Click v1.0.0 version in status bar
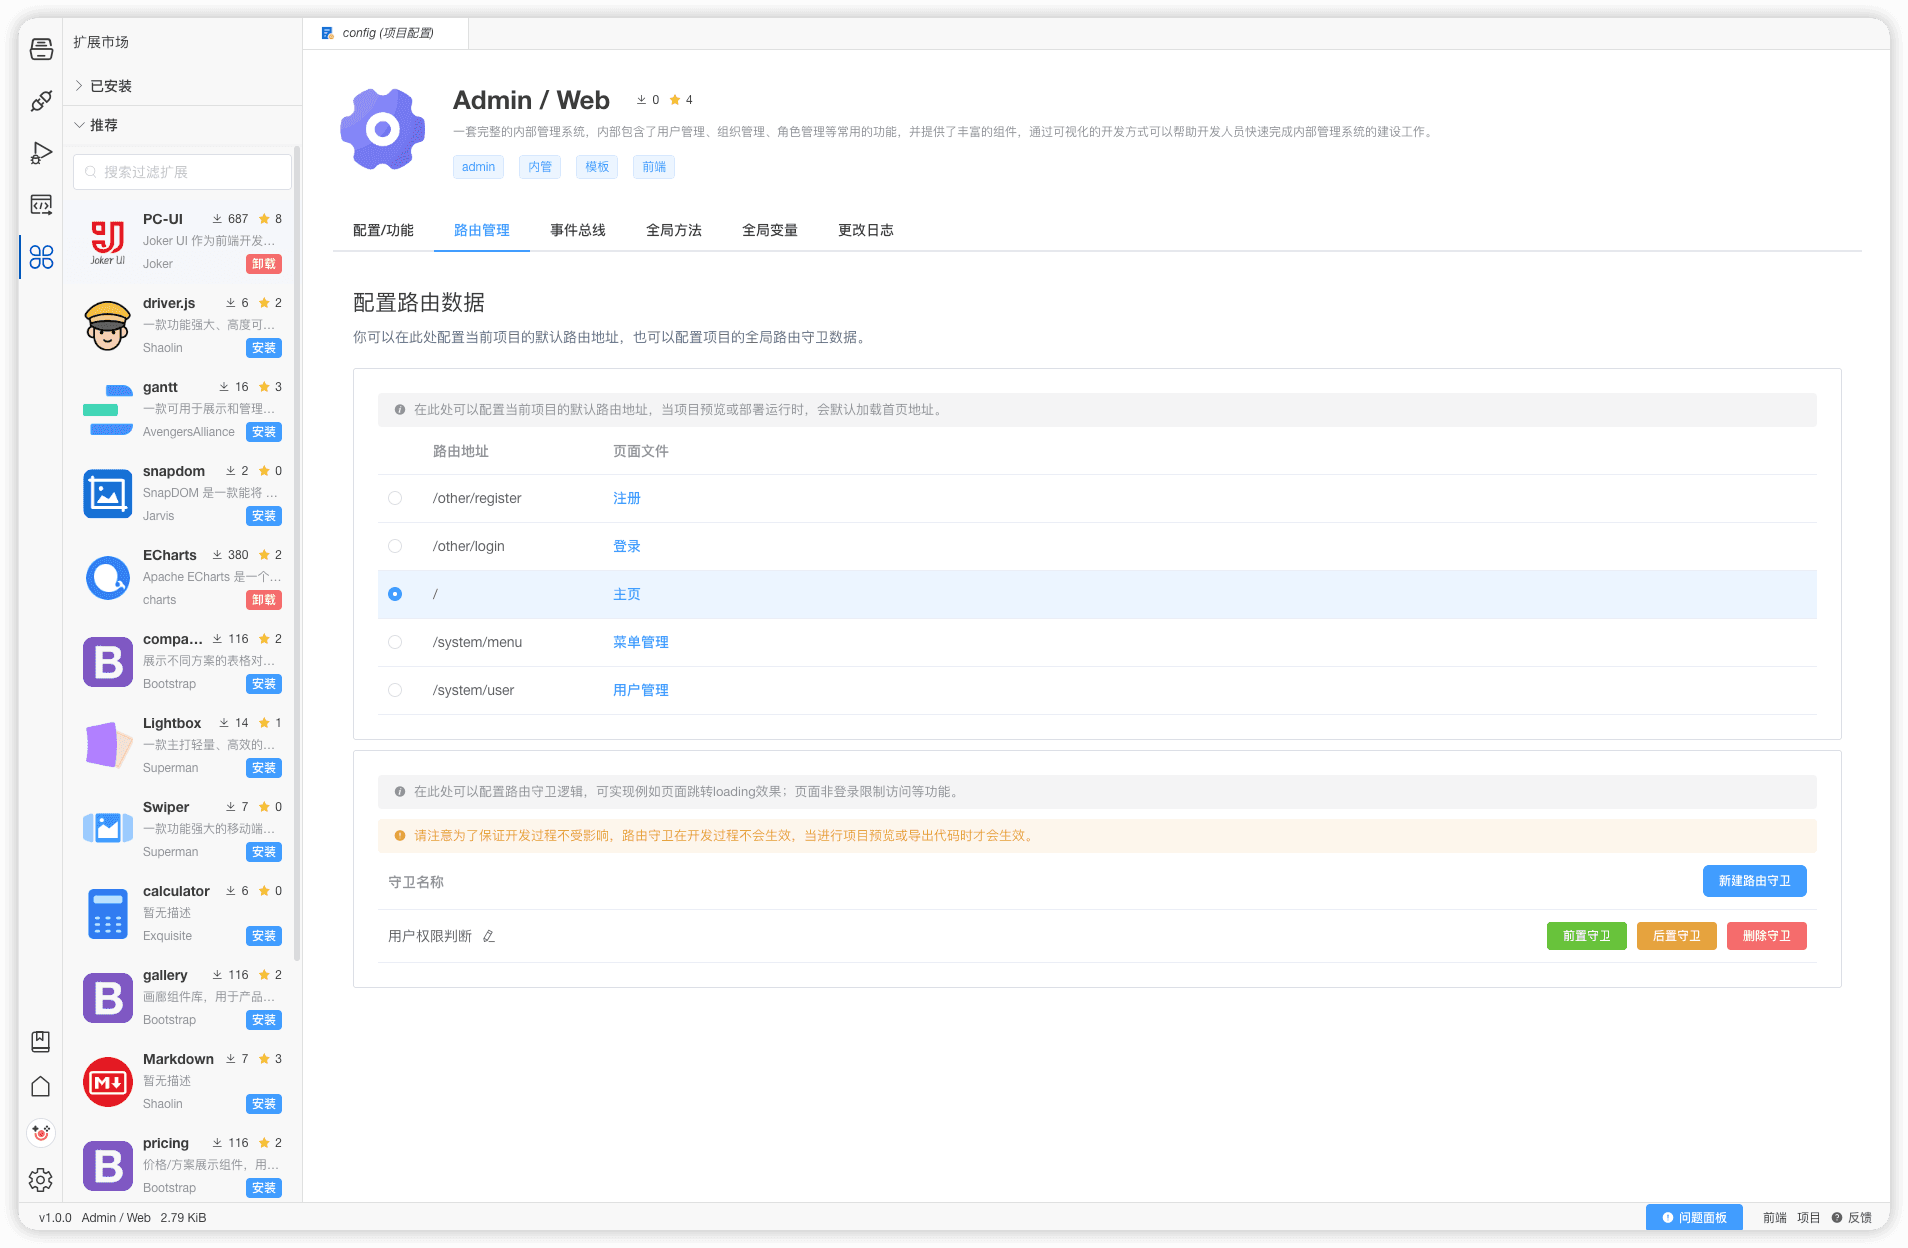 (x=55, y=1217)
